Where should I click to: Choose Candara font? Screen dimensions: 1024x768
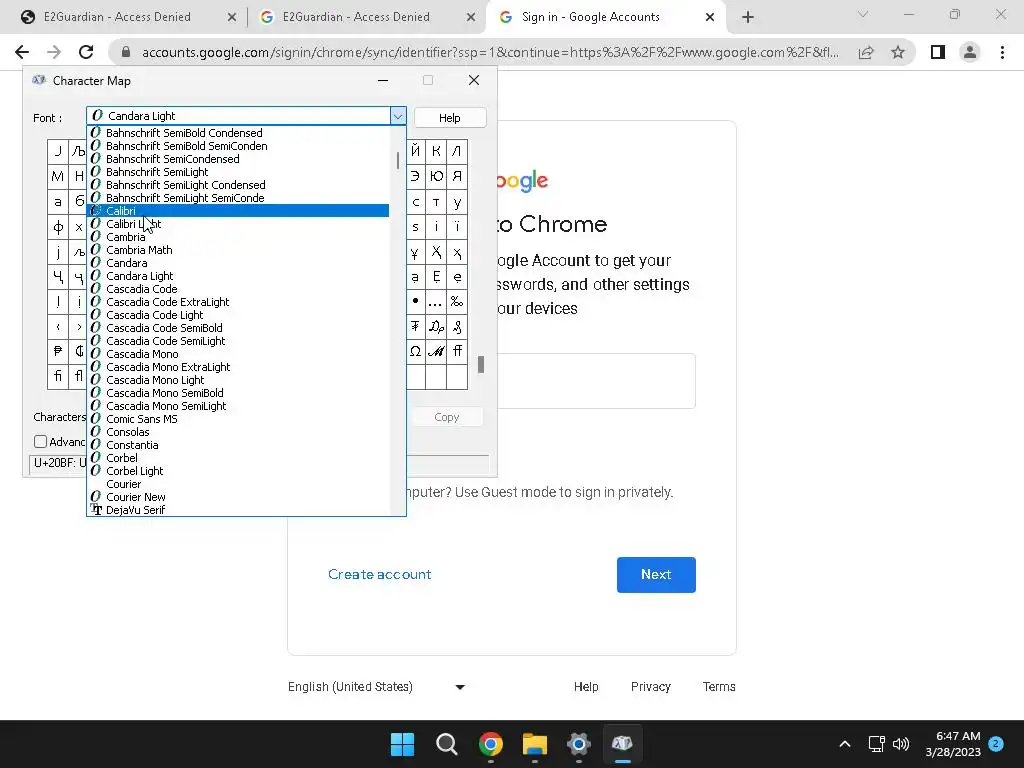[238, 263]
